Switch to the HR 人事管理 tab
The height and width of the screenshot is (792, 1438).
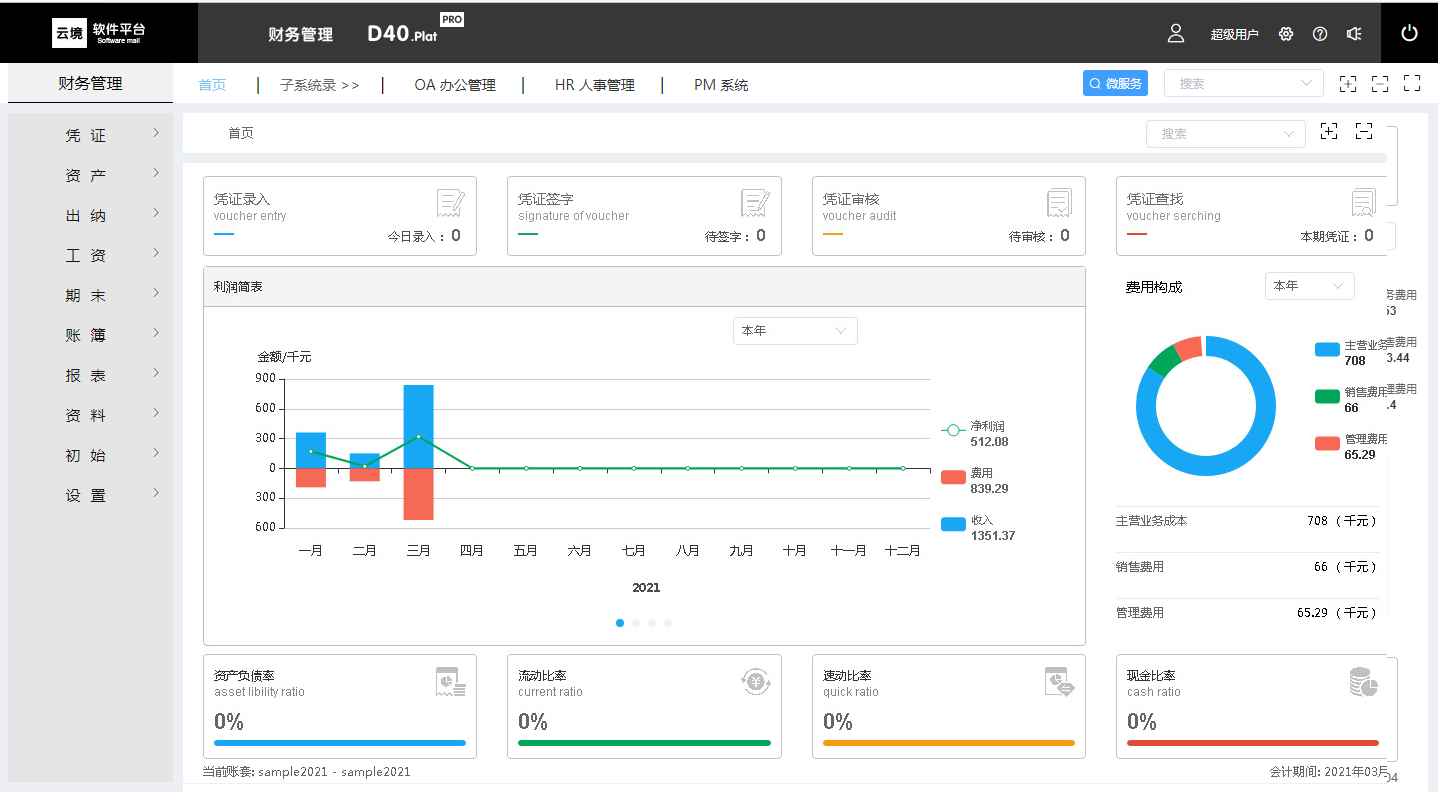(x=594, y=85)
